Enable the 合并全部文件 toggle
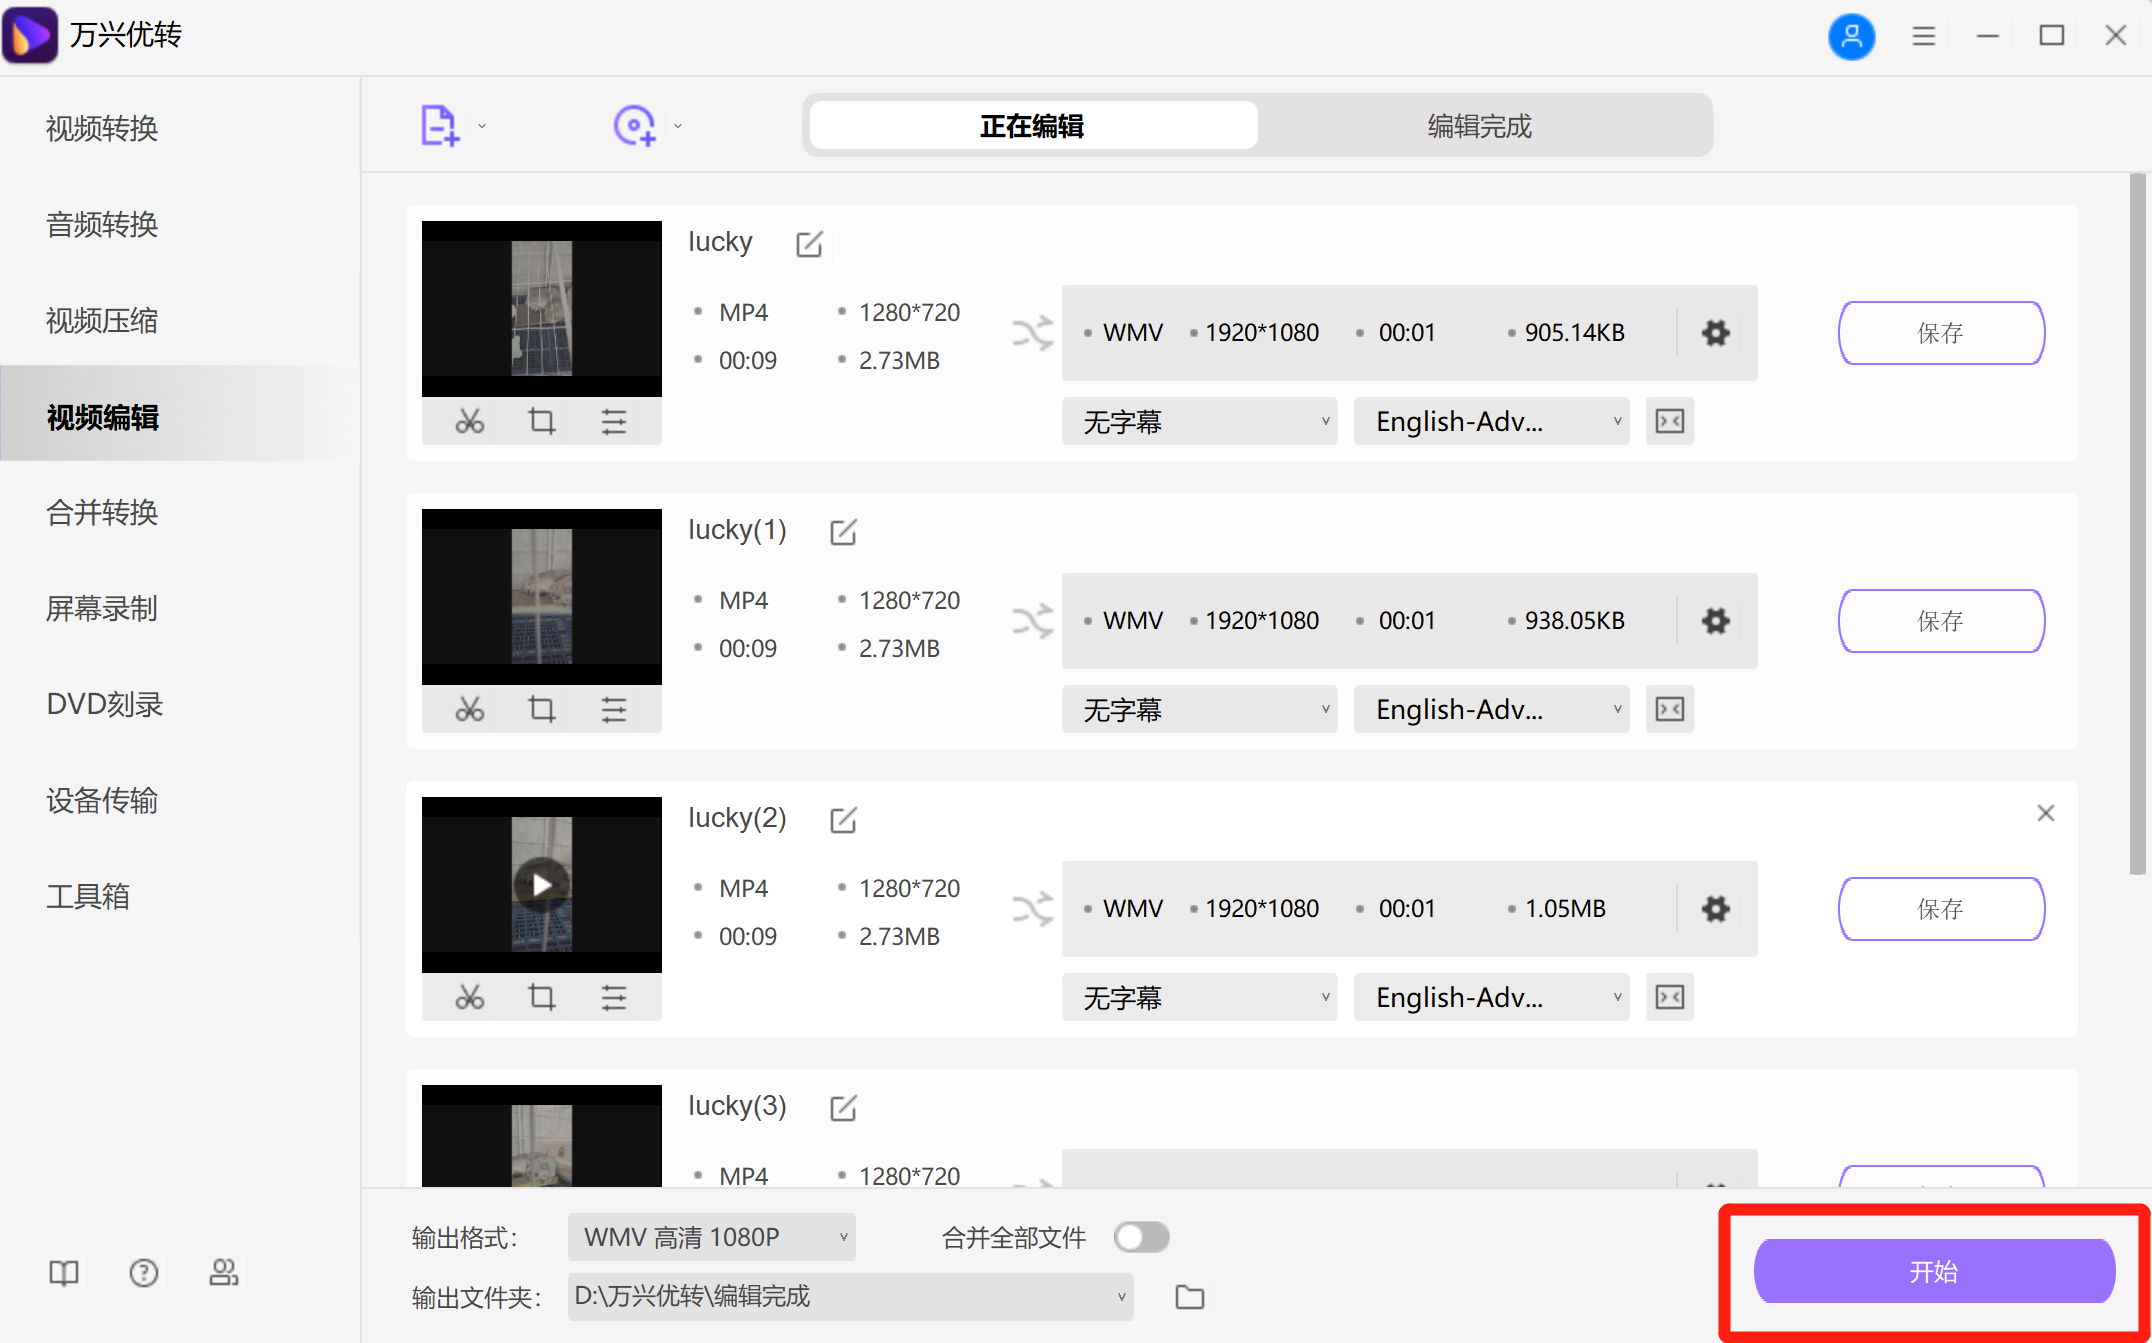This screenshot has width=2152, height=1343. [1141, 1237]
